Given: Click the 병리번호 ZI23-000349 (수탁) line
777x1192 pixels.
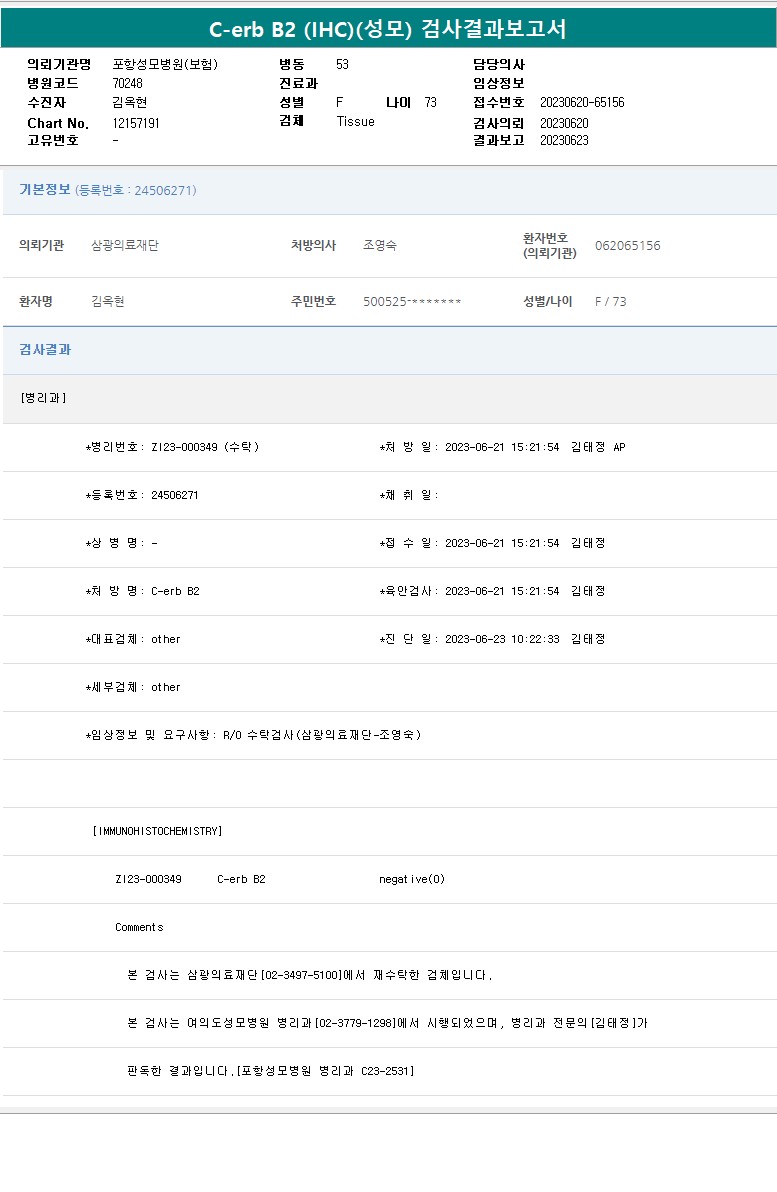Looking at the screenshot, I should (172, 447).
